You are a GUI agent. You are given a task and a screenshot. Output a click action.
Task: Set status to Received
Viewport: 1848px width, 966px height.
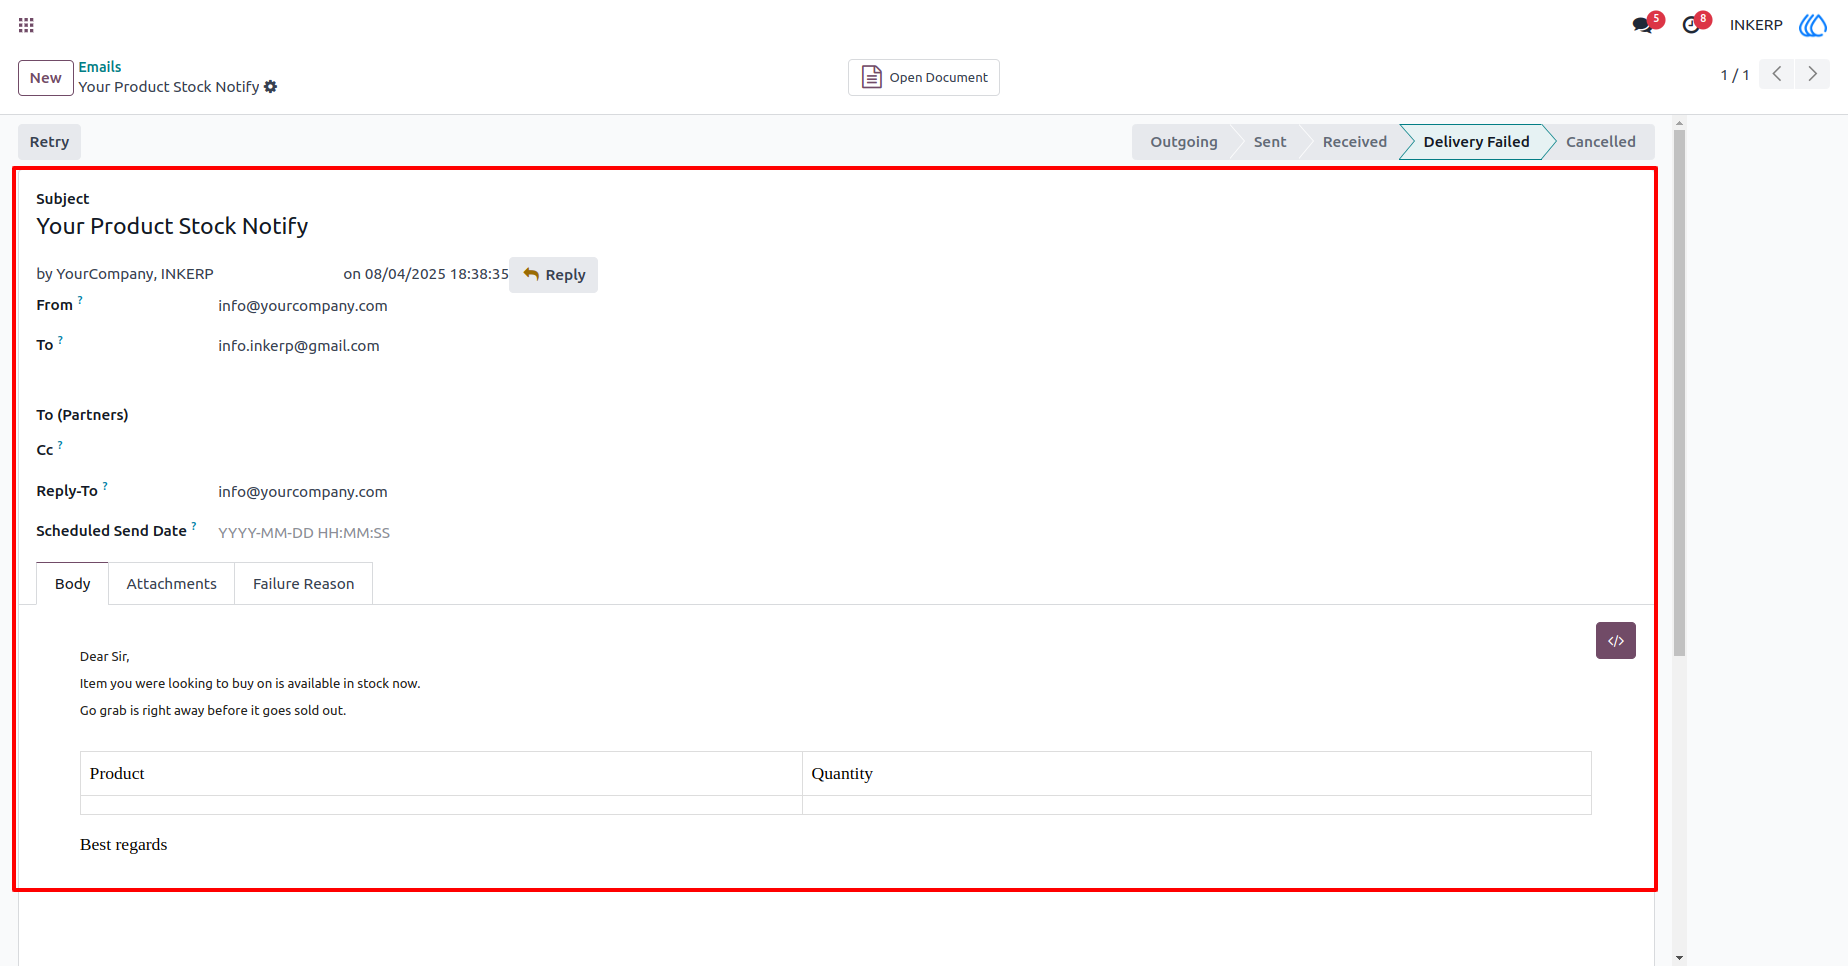(x=1355, y=142)
